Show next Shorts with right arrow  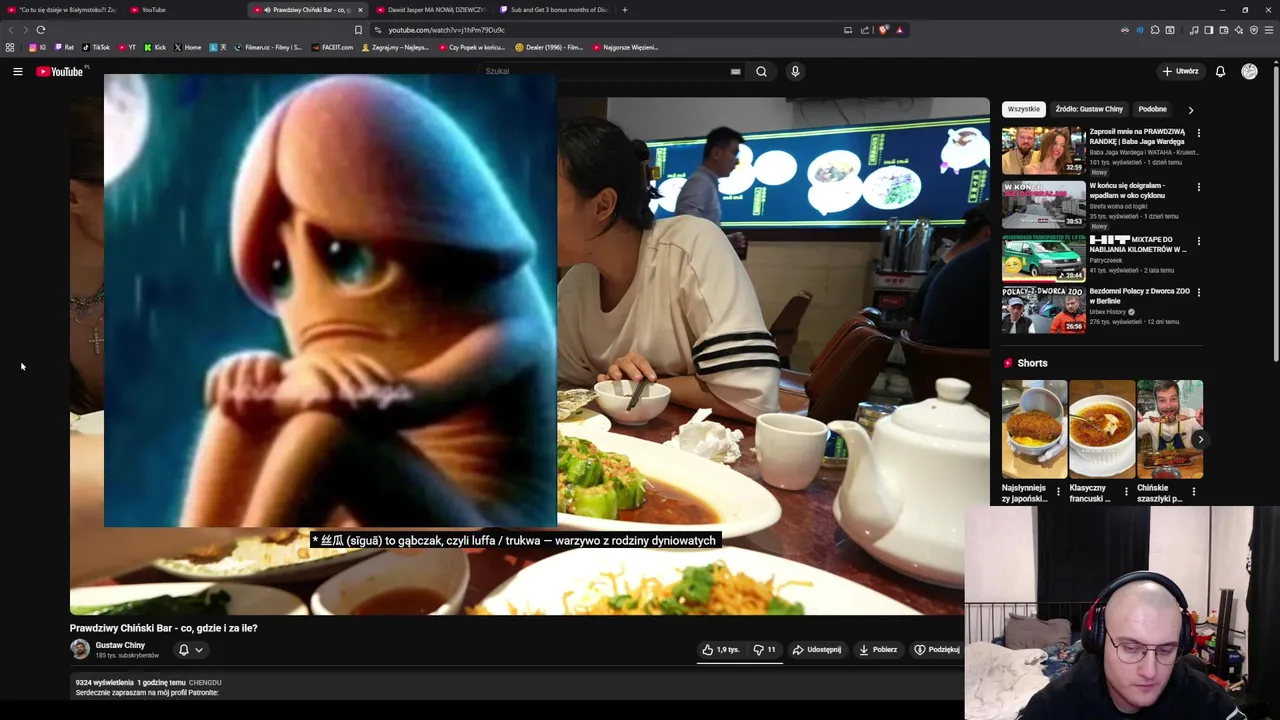tap(1200, 439)
